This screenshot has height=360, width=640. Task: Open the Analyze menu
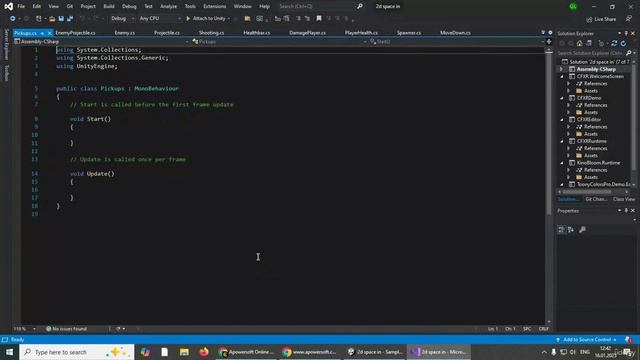click(169, 6)
